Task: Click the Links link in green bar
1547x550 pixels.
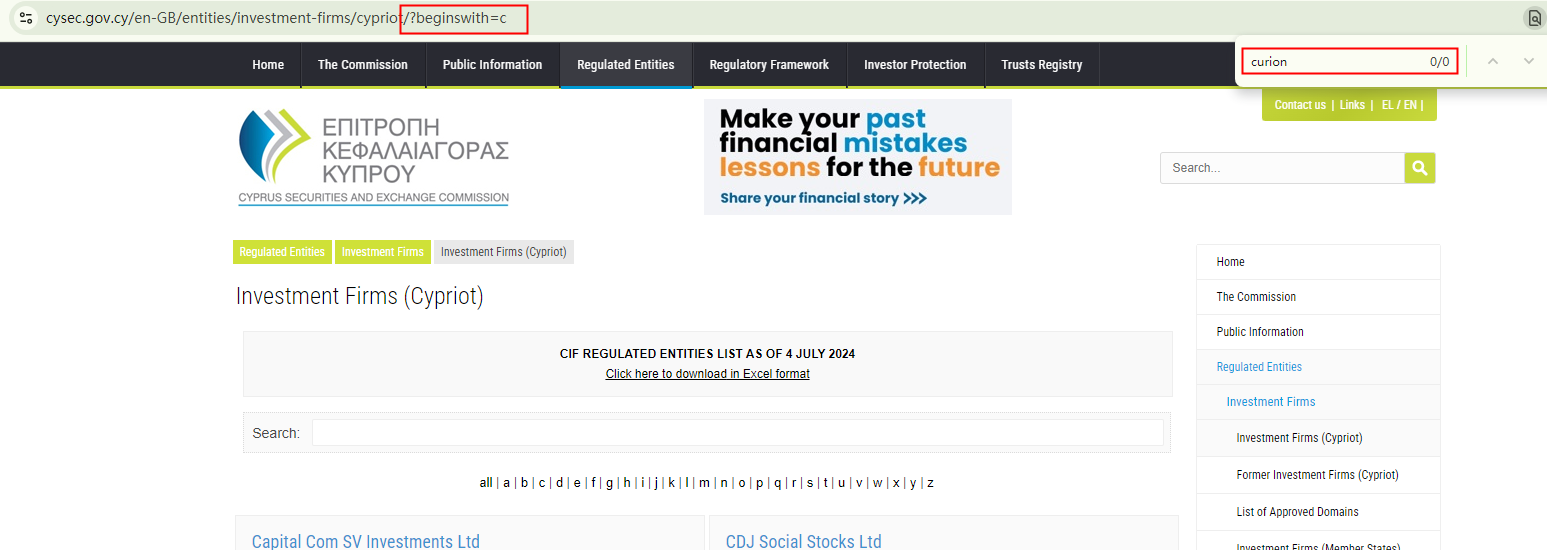Action: [x=1352, y=105]
